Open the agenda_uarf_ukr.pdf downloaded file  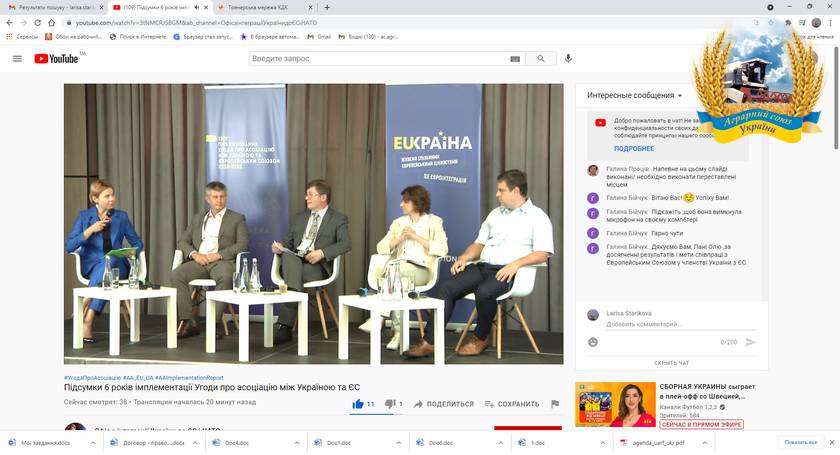(658, 443)
